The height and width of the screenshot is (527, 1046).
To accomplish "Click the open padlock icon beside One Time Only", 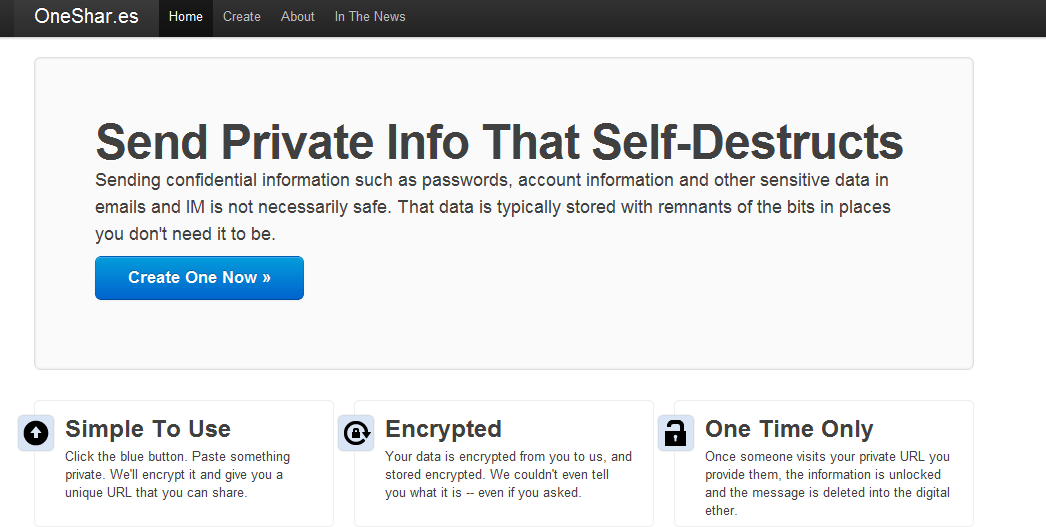I will [x=676, y=433].
